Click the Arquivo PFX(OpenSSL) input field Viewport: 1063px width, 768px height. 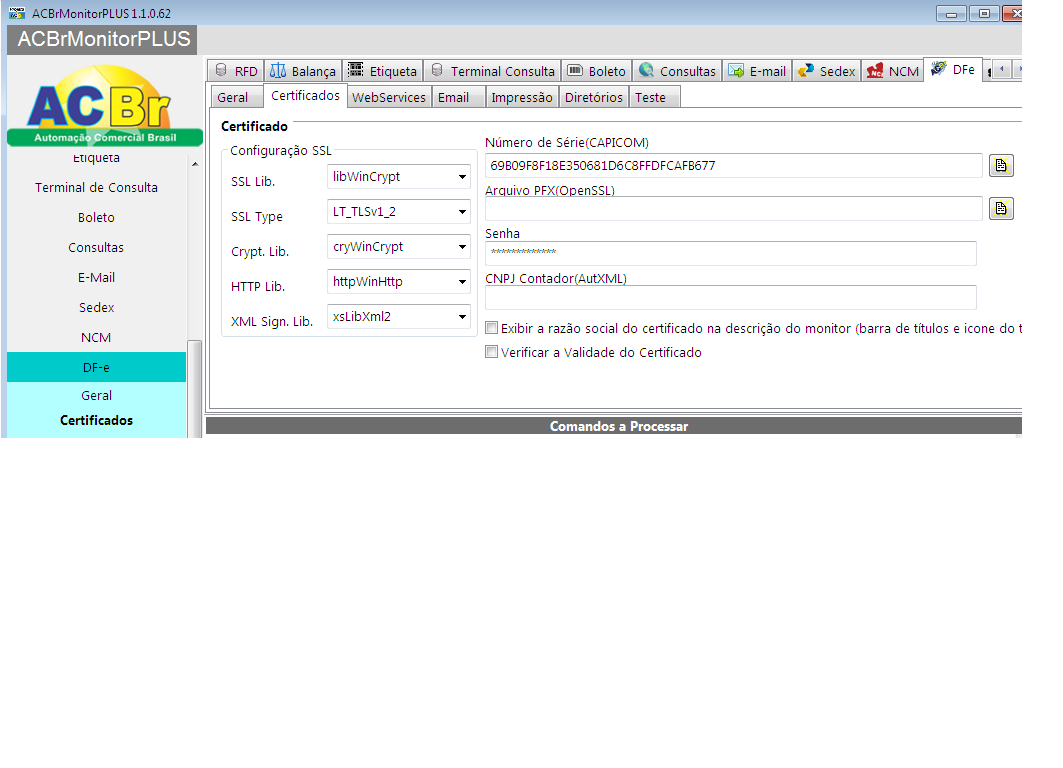(734, 209)
